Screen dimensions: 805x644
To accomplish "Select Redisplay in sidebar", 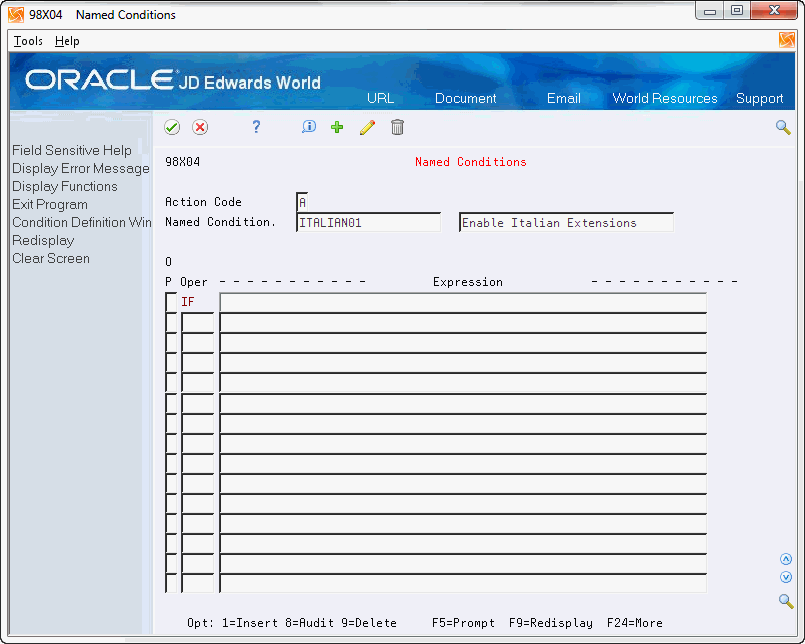I will [x=43, y=240].
